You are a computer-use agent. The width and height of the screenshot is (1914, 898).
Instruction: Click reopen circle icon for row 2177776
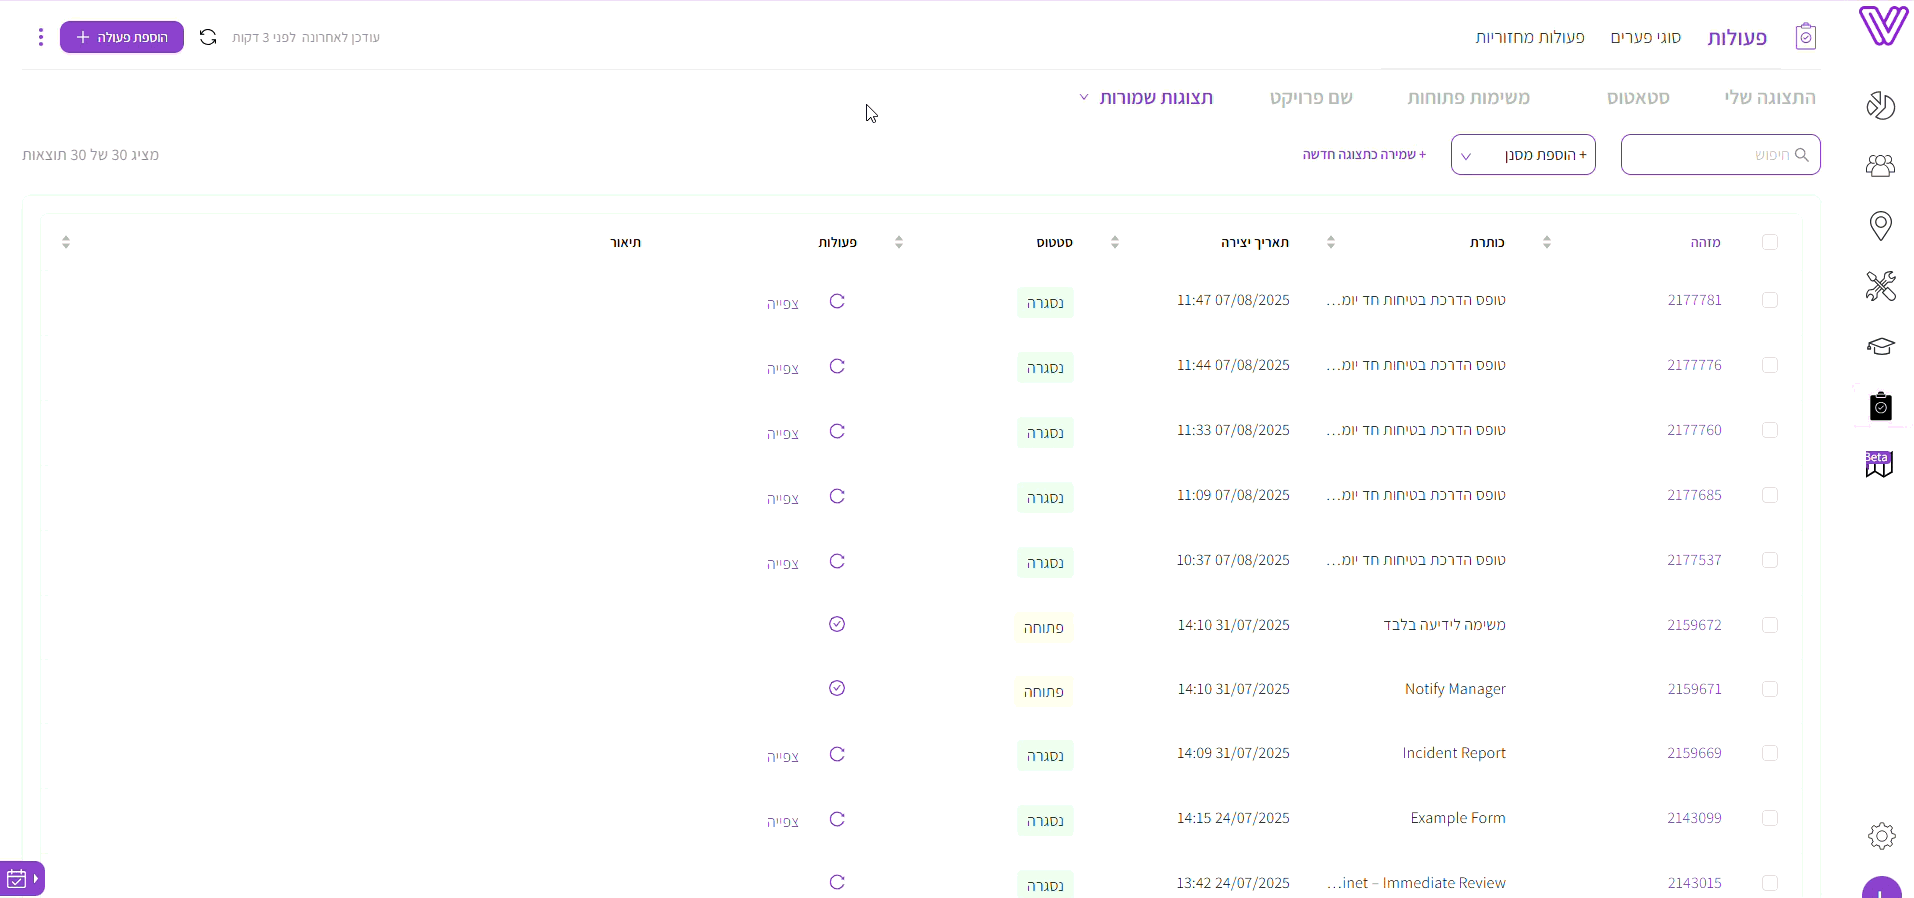837,366
